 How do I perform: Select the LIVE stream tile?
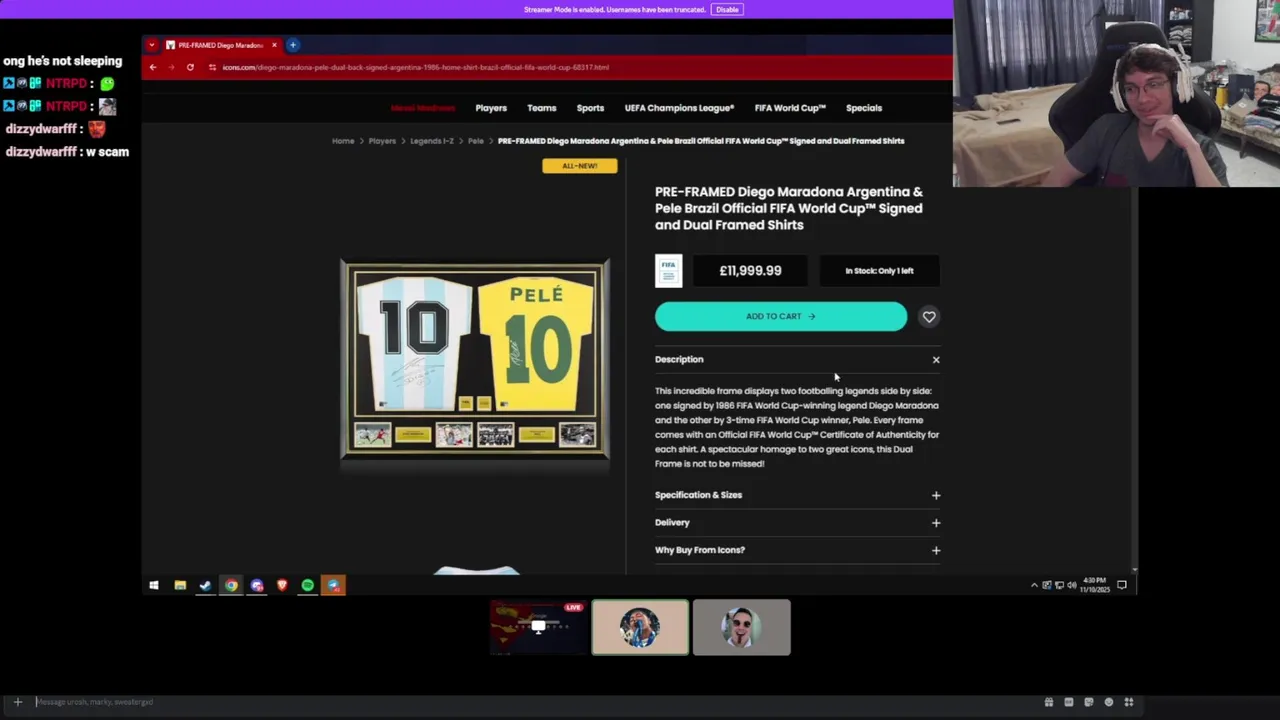[538, 628]
